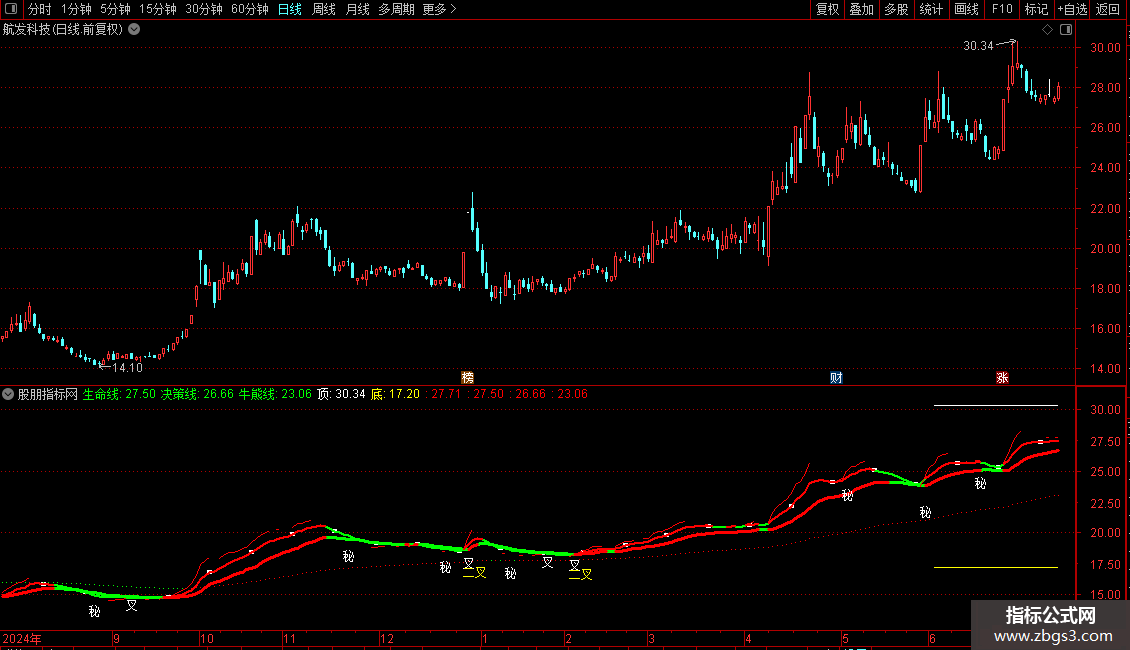Click the 财 financial marker icon
The image size is (1130, 650).
(x=836, y=378)
